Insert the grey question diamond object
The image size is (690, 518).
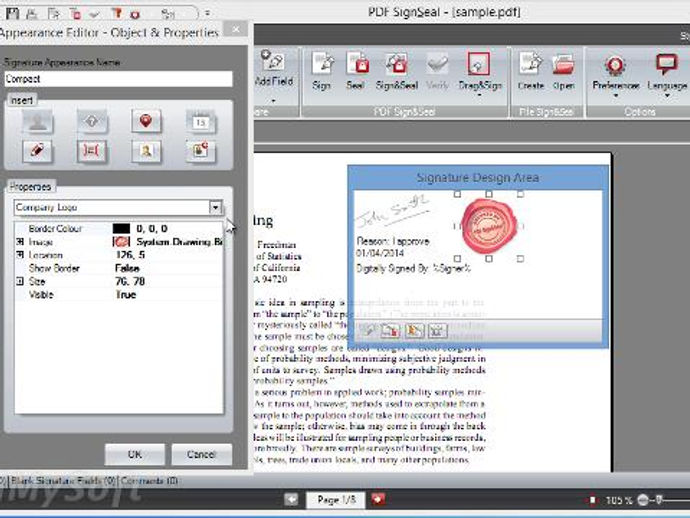point(92,121)
